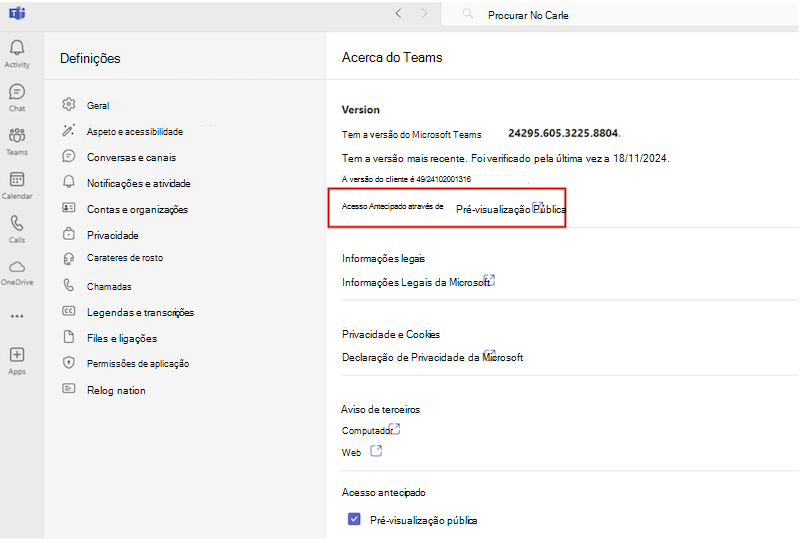Screen dimensions: 800x543
Task: Click the Permissões de aplicação shield icon
Action: click(x=69, y=363)
